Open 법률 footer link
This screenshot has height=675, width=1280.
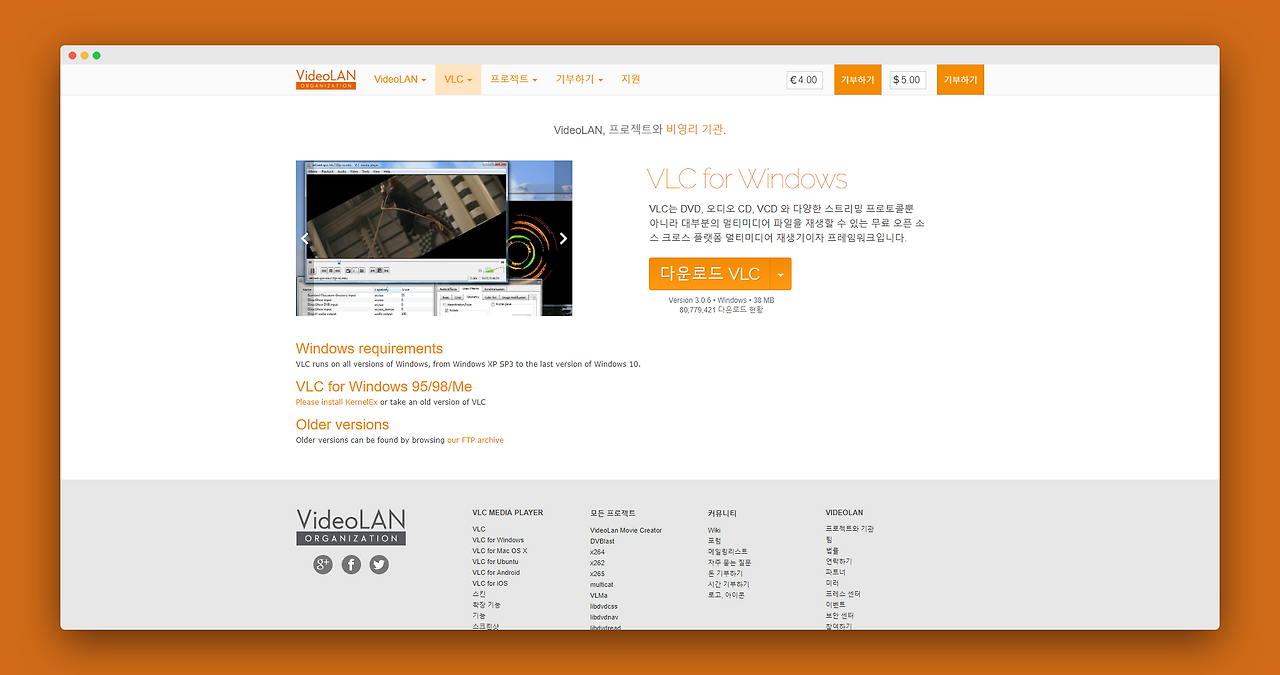pos(832,551)
